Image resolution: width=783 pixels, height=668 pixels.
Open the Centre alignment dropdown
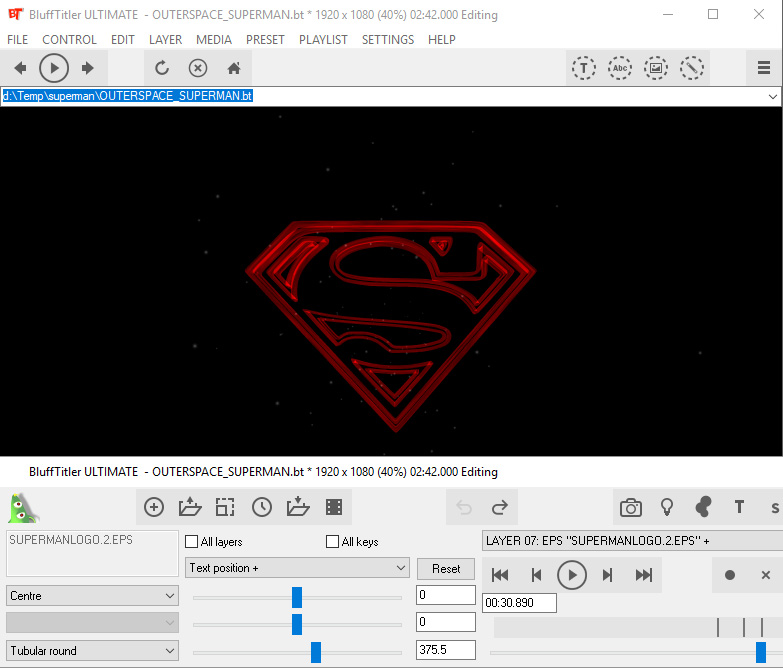pos(92,596)
